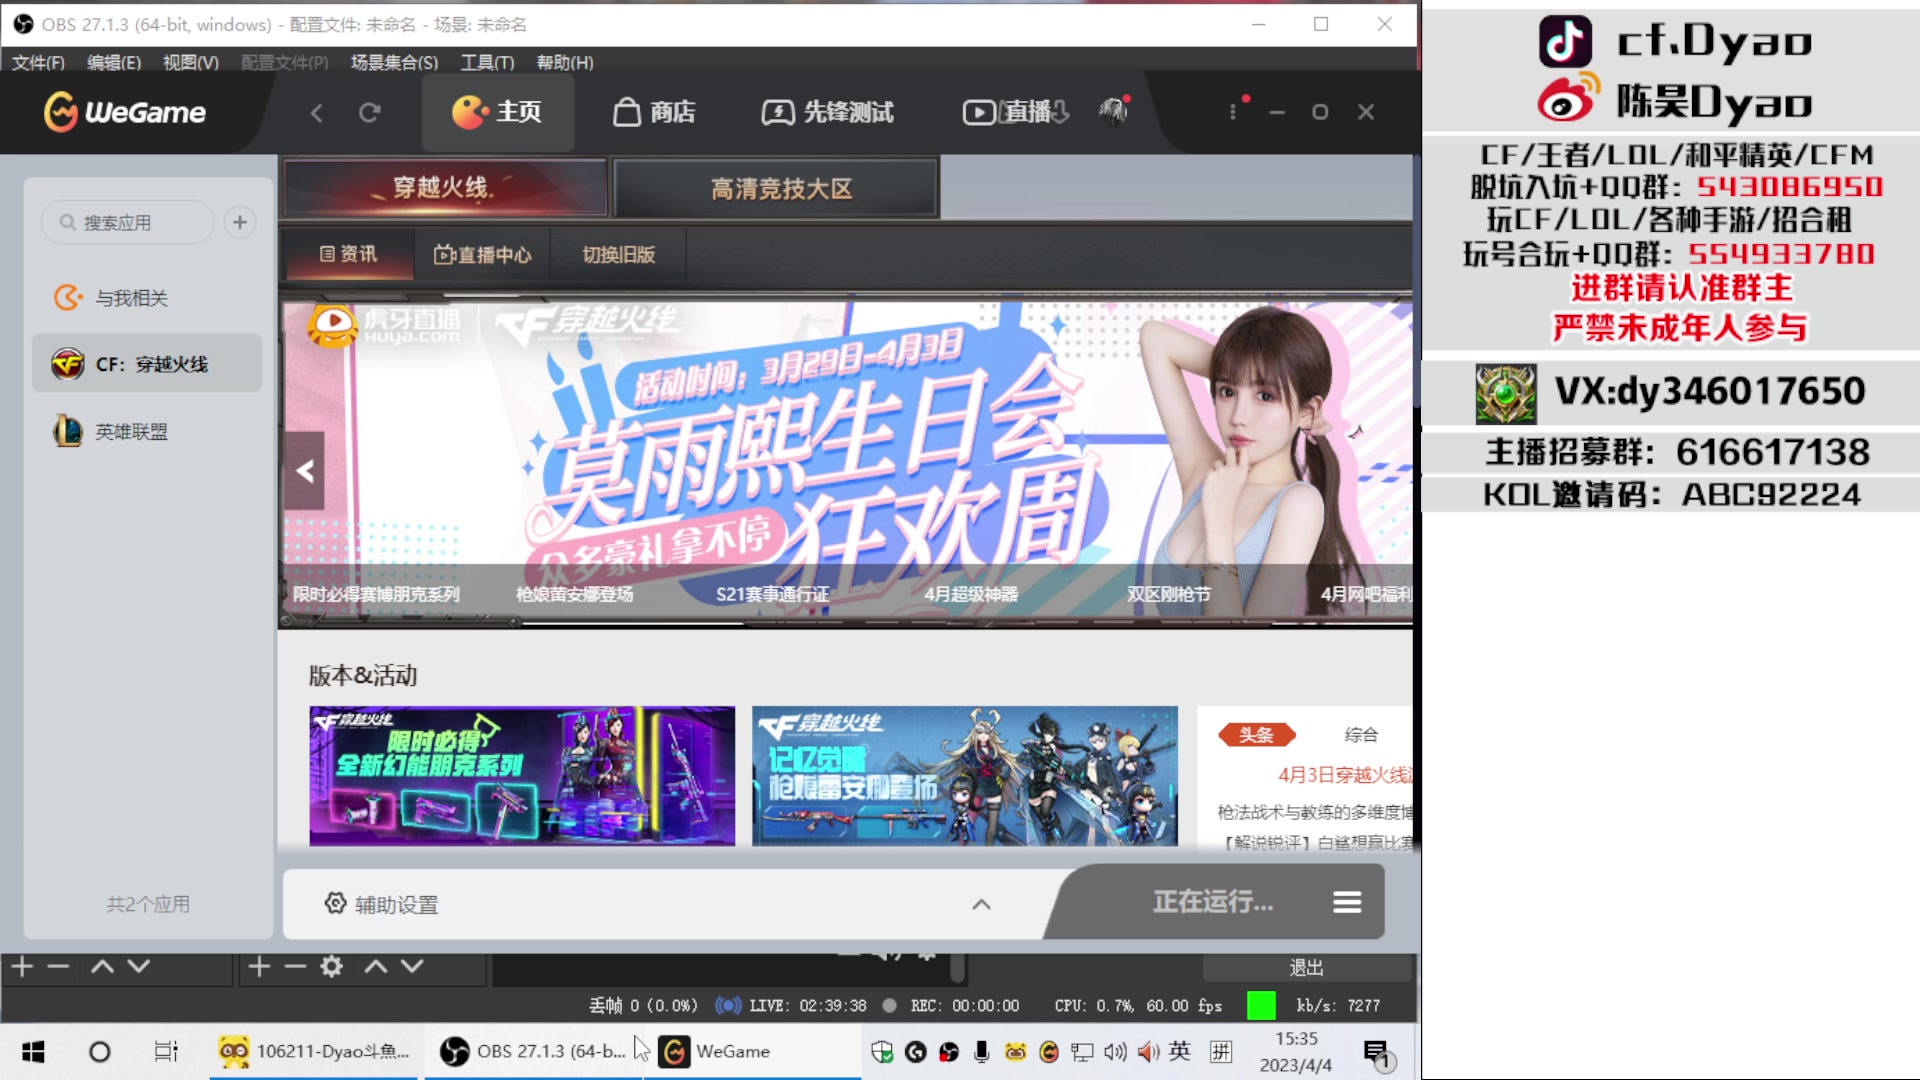Click the OBS 退出 exit button

(1306, 967)
